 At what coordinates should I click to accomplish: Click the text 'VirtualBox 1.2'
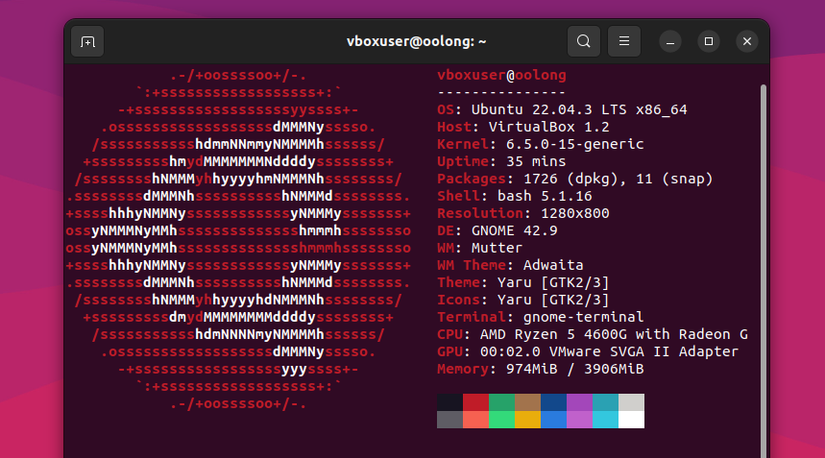(x=549, y=127)
